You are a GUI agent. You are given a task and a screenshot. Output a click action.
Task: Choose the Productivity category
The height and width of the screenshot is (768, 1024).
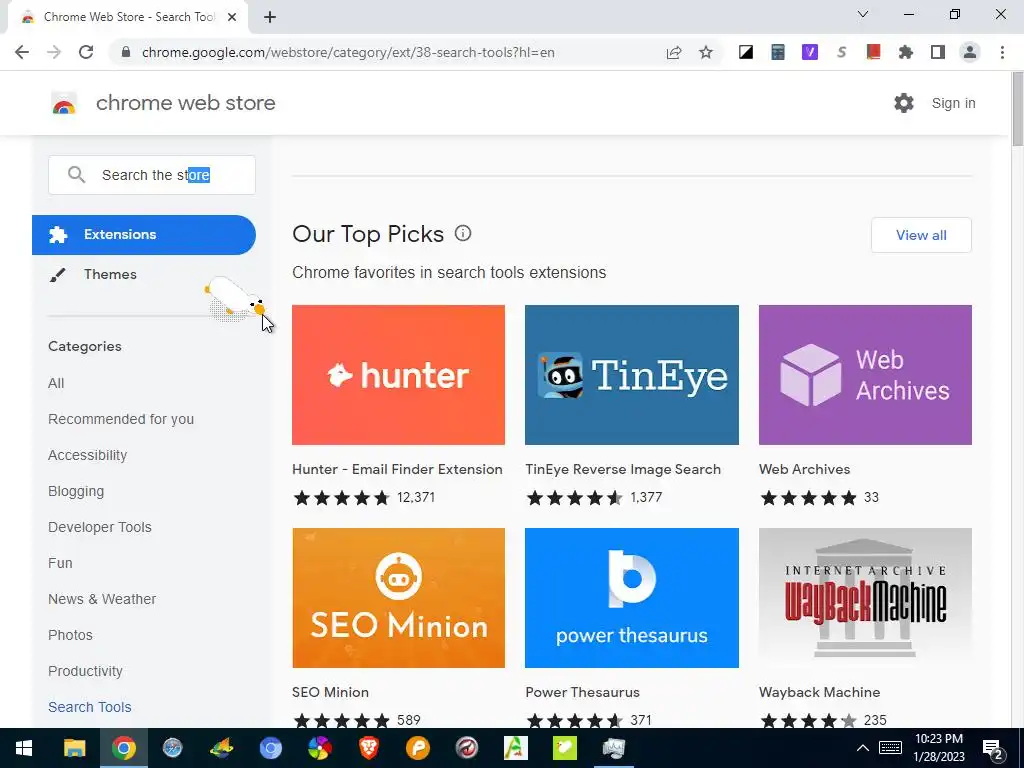click(x=86, y=671)
